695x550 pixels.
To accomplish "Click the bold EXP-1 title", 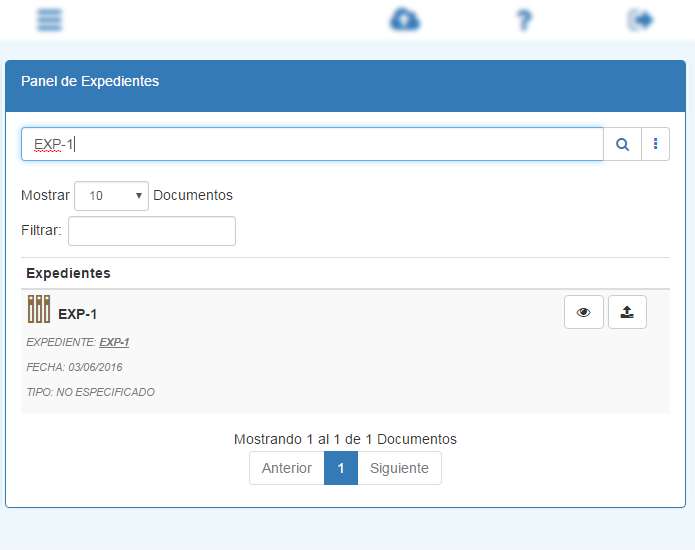I will point(77,314).
